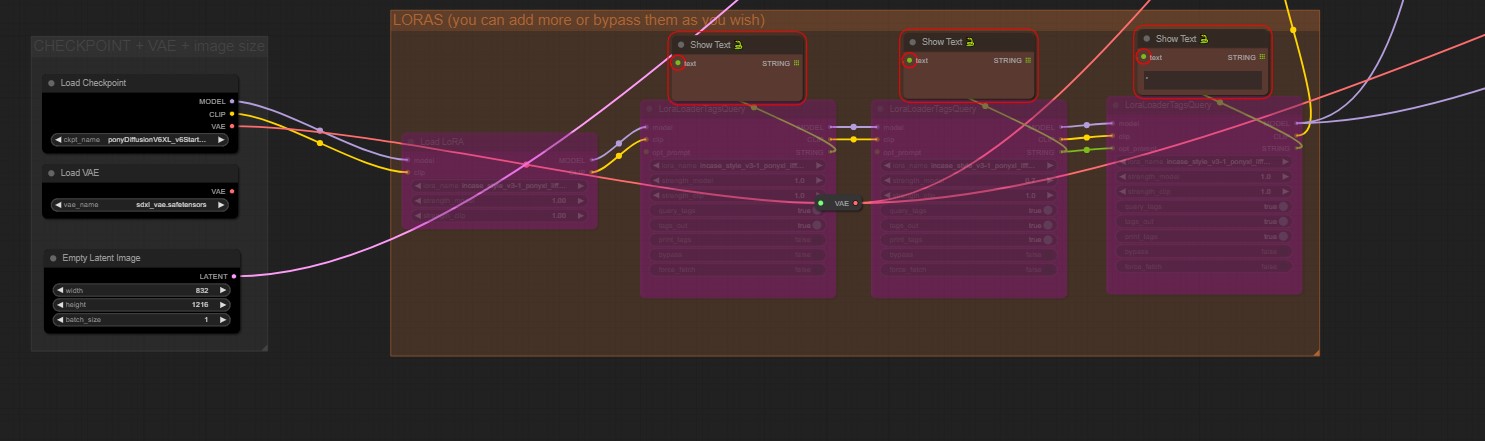Viewport: 1485px width, 441px height.
Task: Select the Empty Latent Image node title
Action: [101, 258]
